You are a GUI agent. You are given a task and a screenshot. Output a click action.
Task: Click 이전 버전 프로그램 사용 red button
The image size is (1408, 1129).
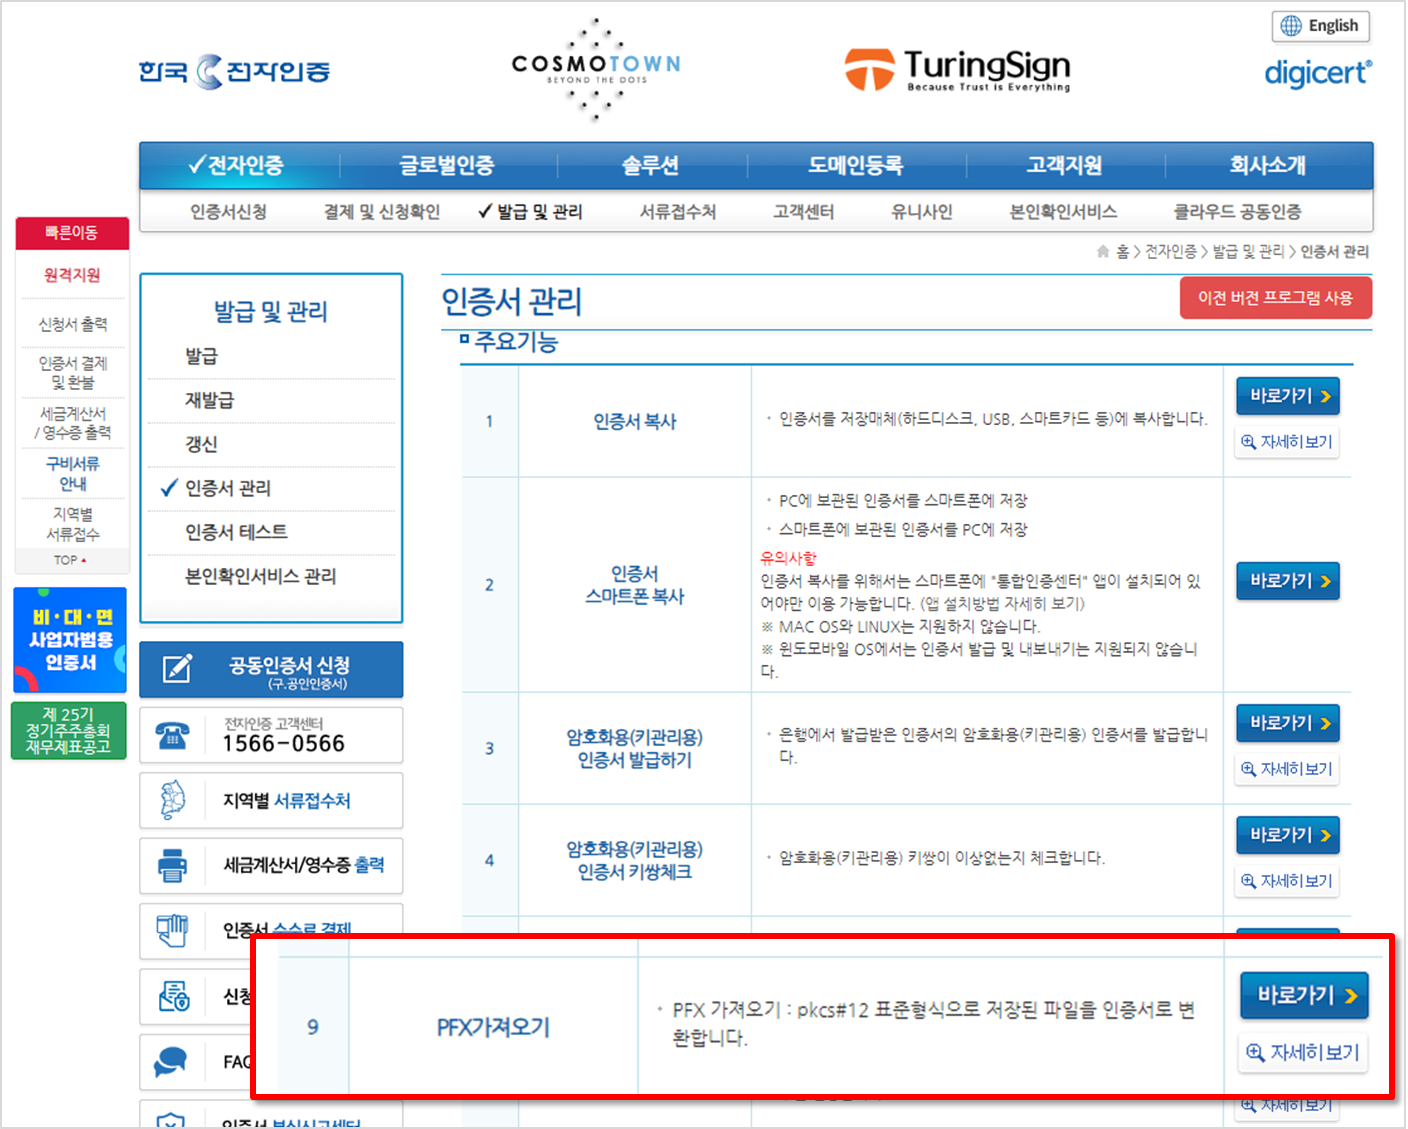[x=1275, y=298]
